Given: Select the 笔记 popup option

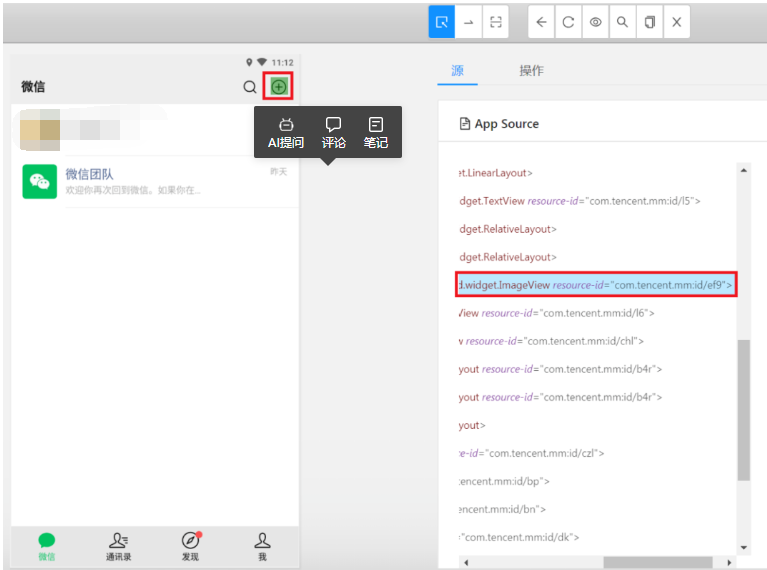Looking at the screenshot, I should pos(376,133).
